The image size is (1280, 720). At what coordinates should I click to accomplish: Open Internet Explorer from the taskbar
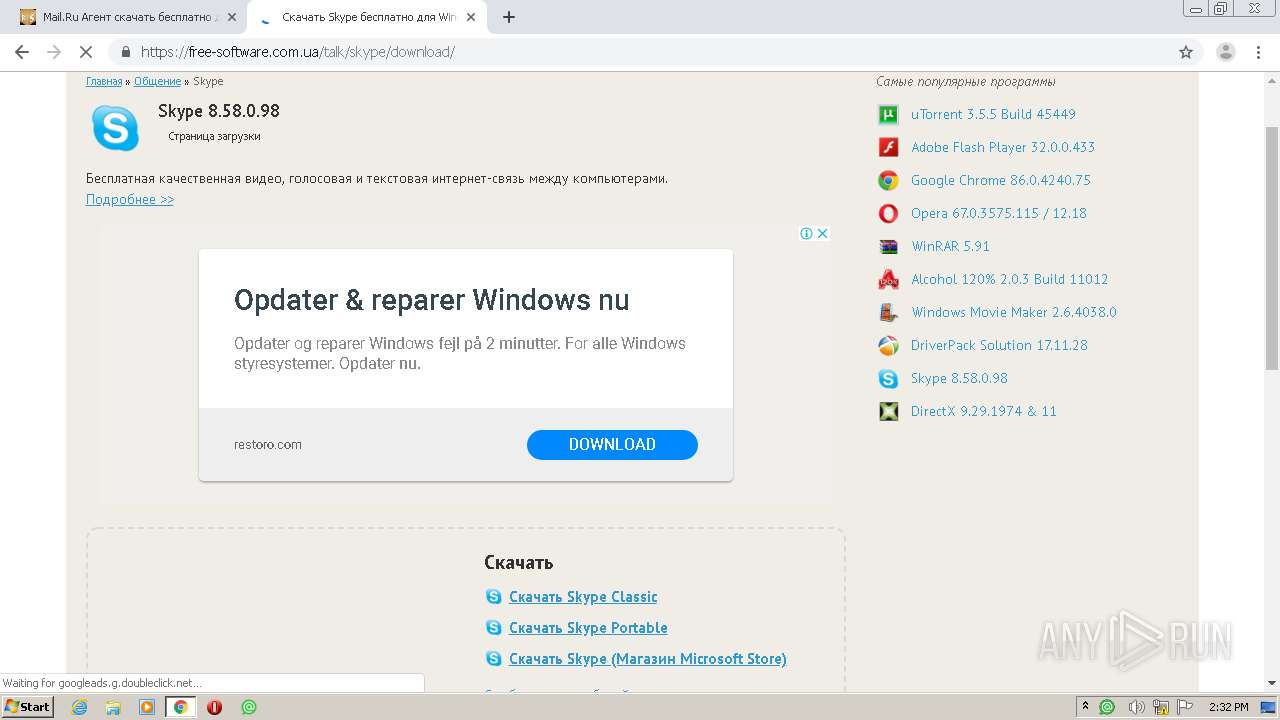pos(80,707)
